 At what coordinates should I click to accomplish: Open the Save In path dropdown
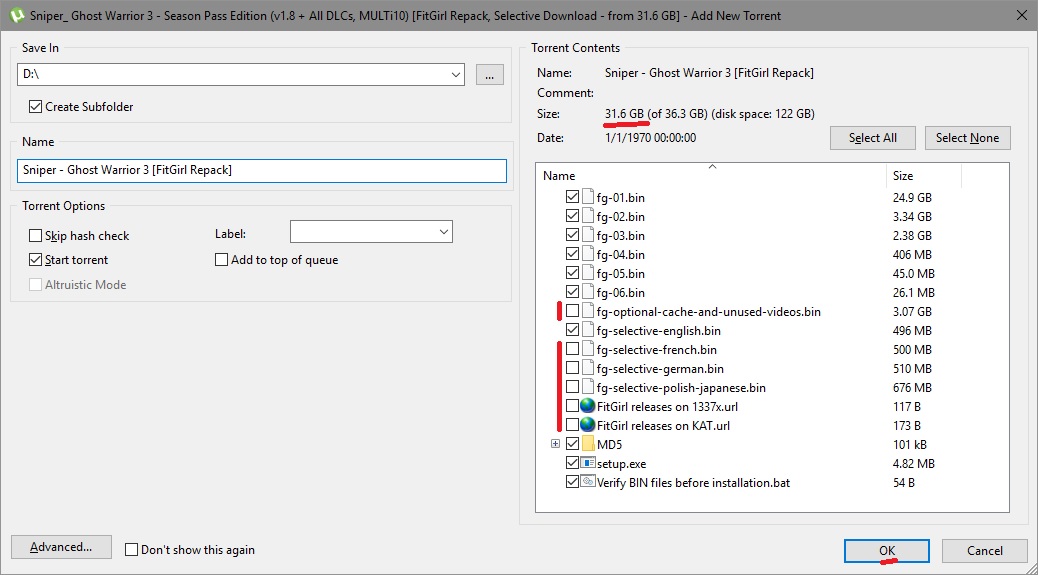(455, 75)
